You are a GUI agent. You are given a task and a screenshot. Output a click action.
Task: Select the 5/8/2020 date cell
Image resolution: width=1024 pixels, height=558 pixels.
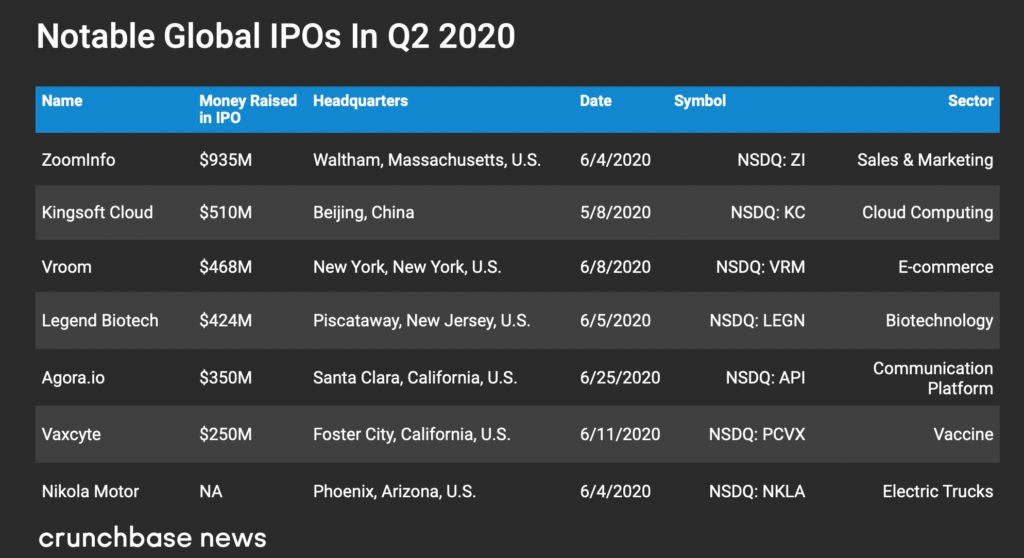click(615, 212)
